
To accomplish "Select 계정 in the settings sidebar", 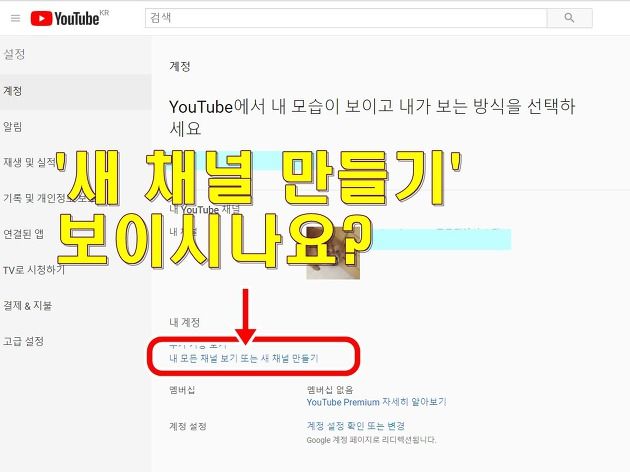I will point(76,91).
